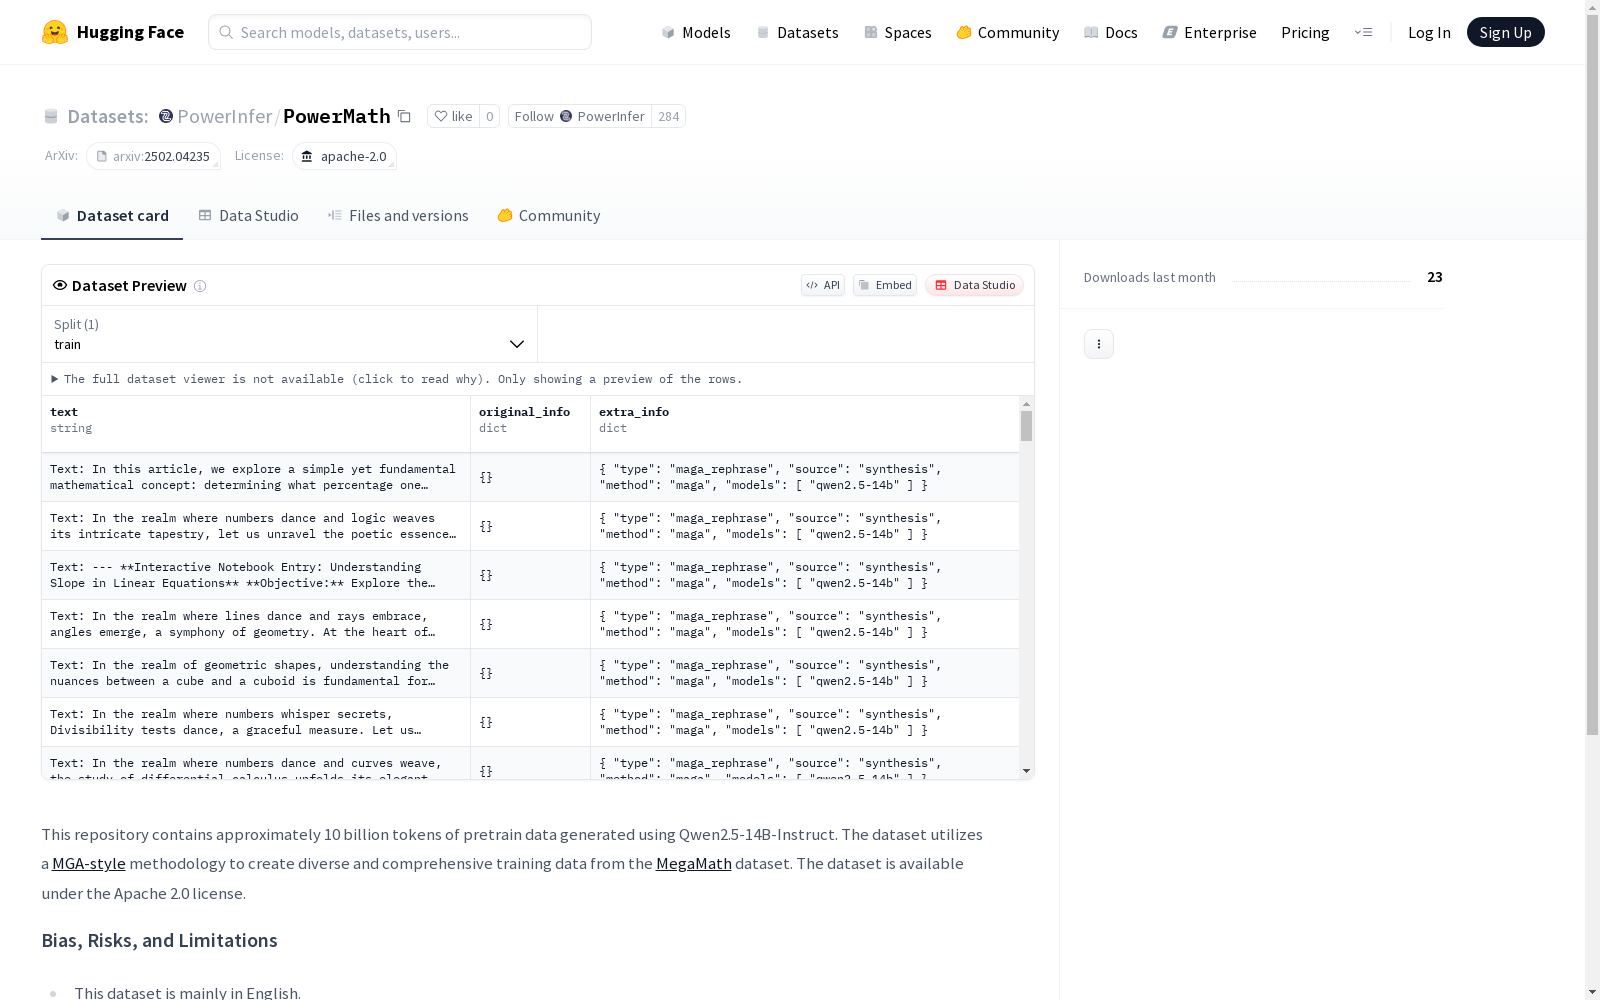Click the table scrollbar down arrow
The width and height of the screenshot is (1600, 1000).
[1026, 771]
